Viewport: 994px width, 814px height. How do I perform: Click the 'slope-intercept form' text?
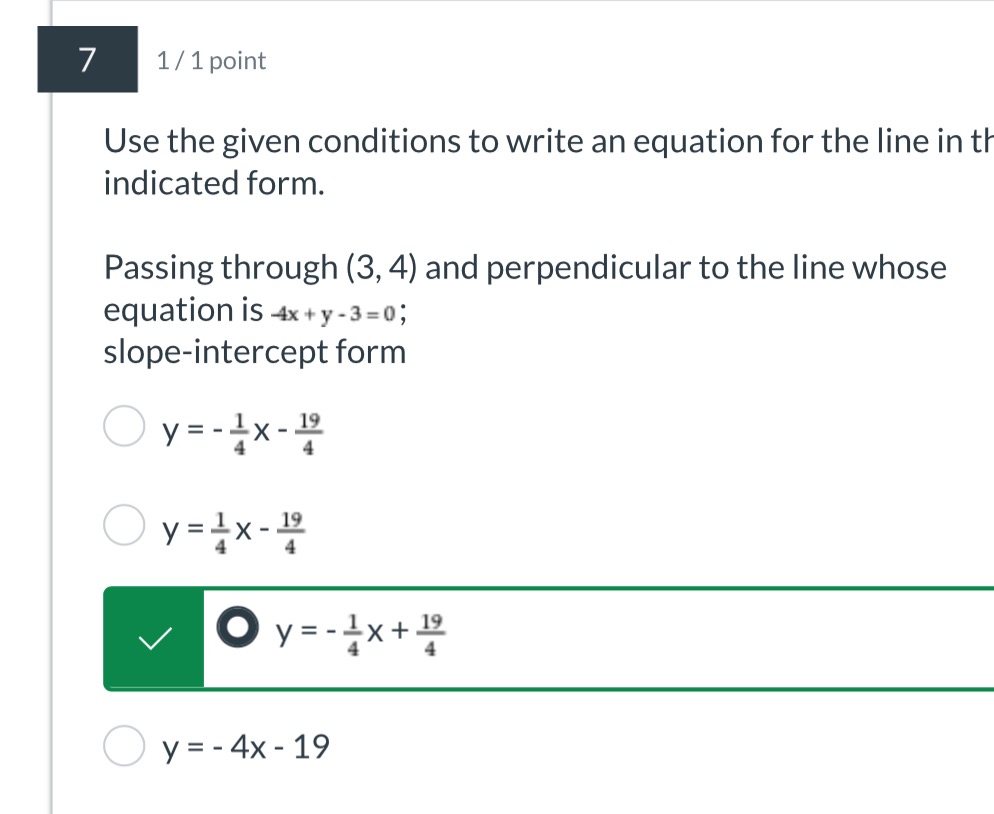pyautogui.click(x=255, y=352)
